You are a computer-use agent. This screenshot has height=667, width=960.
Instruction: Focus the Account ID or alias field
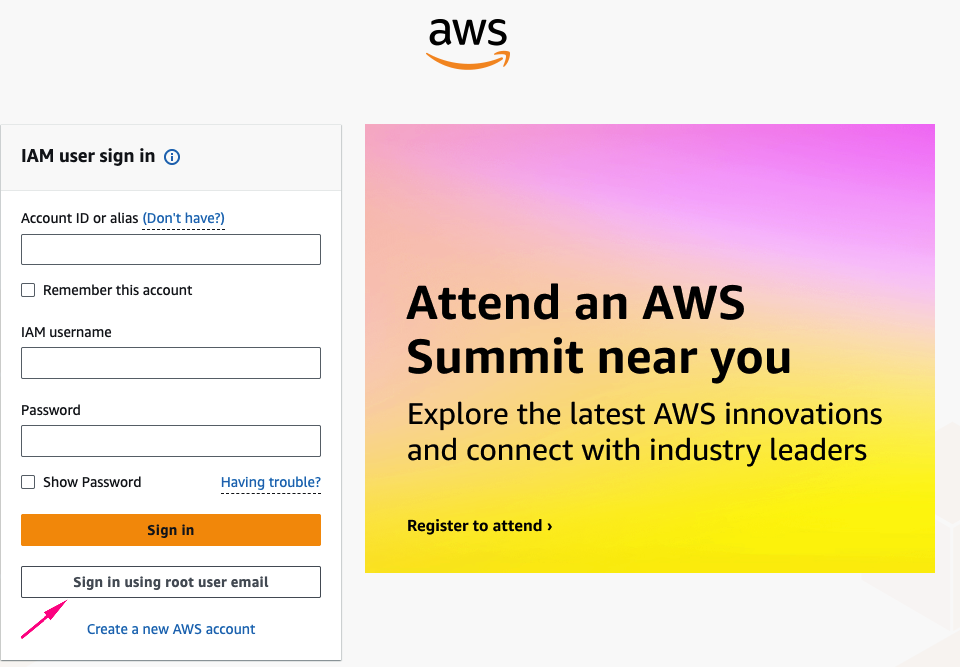[x=171, y=250]
